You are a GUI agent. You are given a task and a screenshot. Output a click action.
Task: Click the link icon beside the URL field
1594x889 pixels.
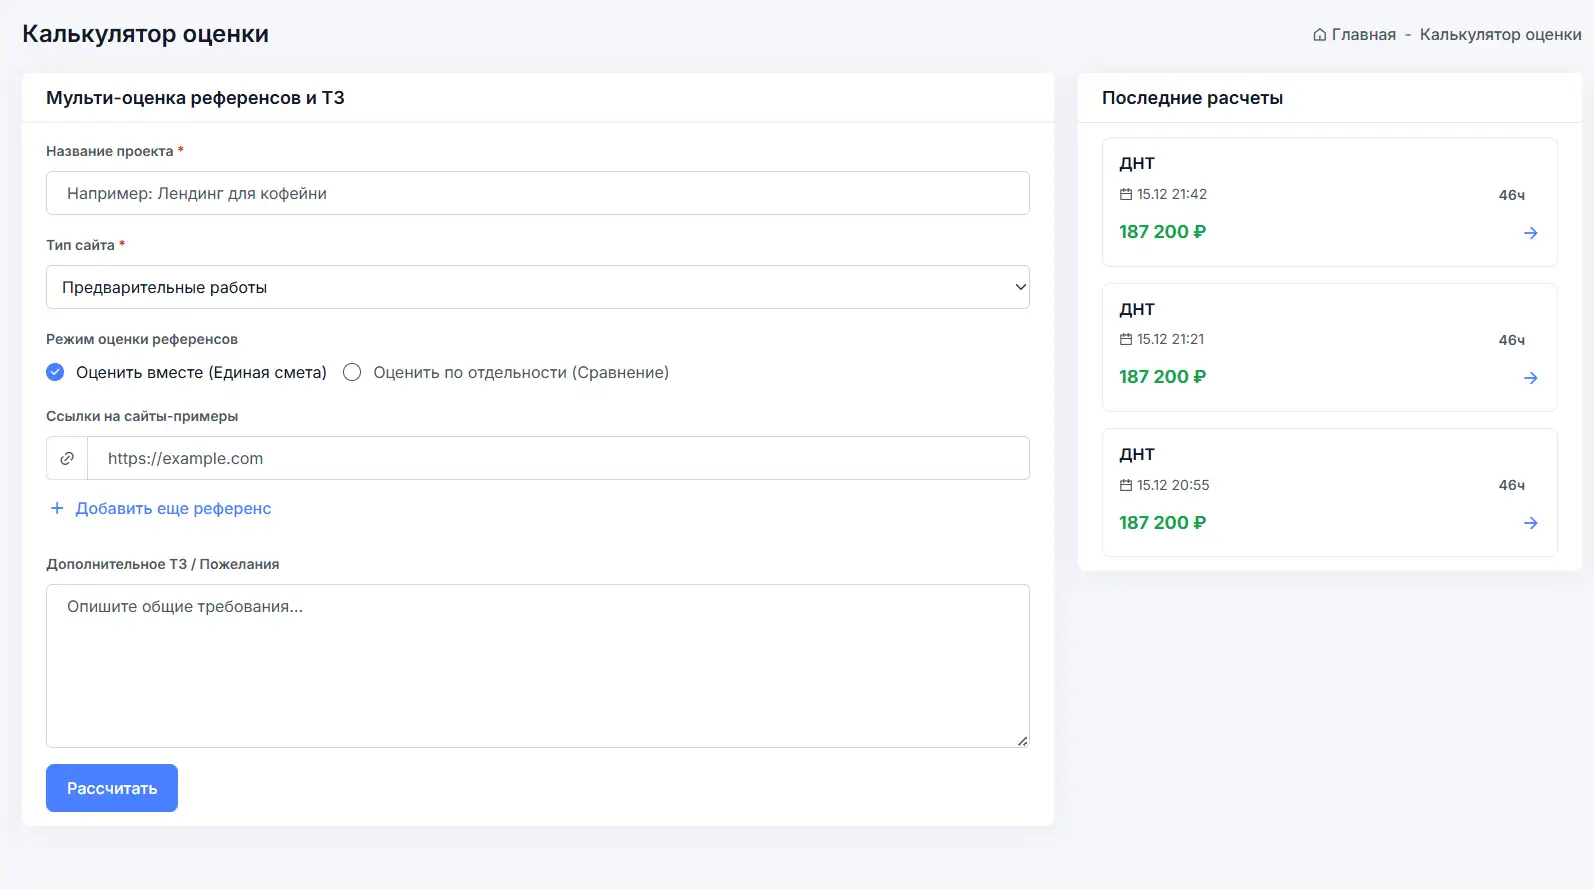[x=67, y=458]
